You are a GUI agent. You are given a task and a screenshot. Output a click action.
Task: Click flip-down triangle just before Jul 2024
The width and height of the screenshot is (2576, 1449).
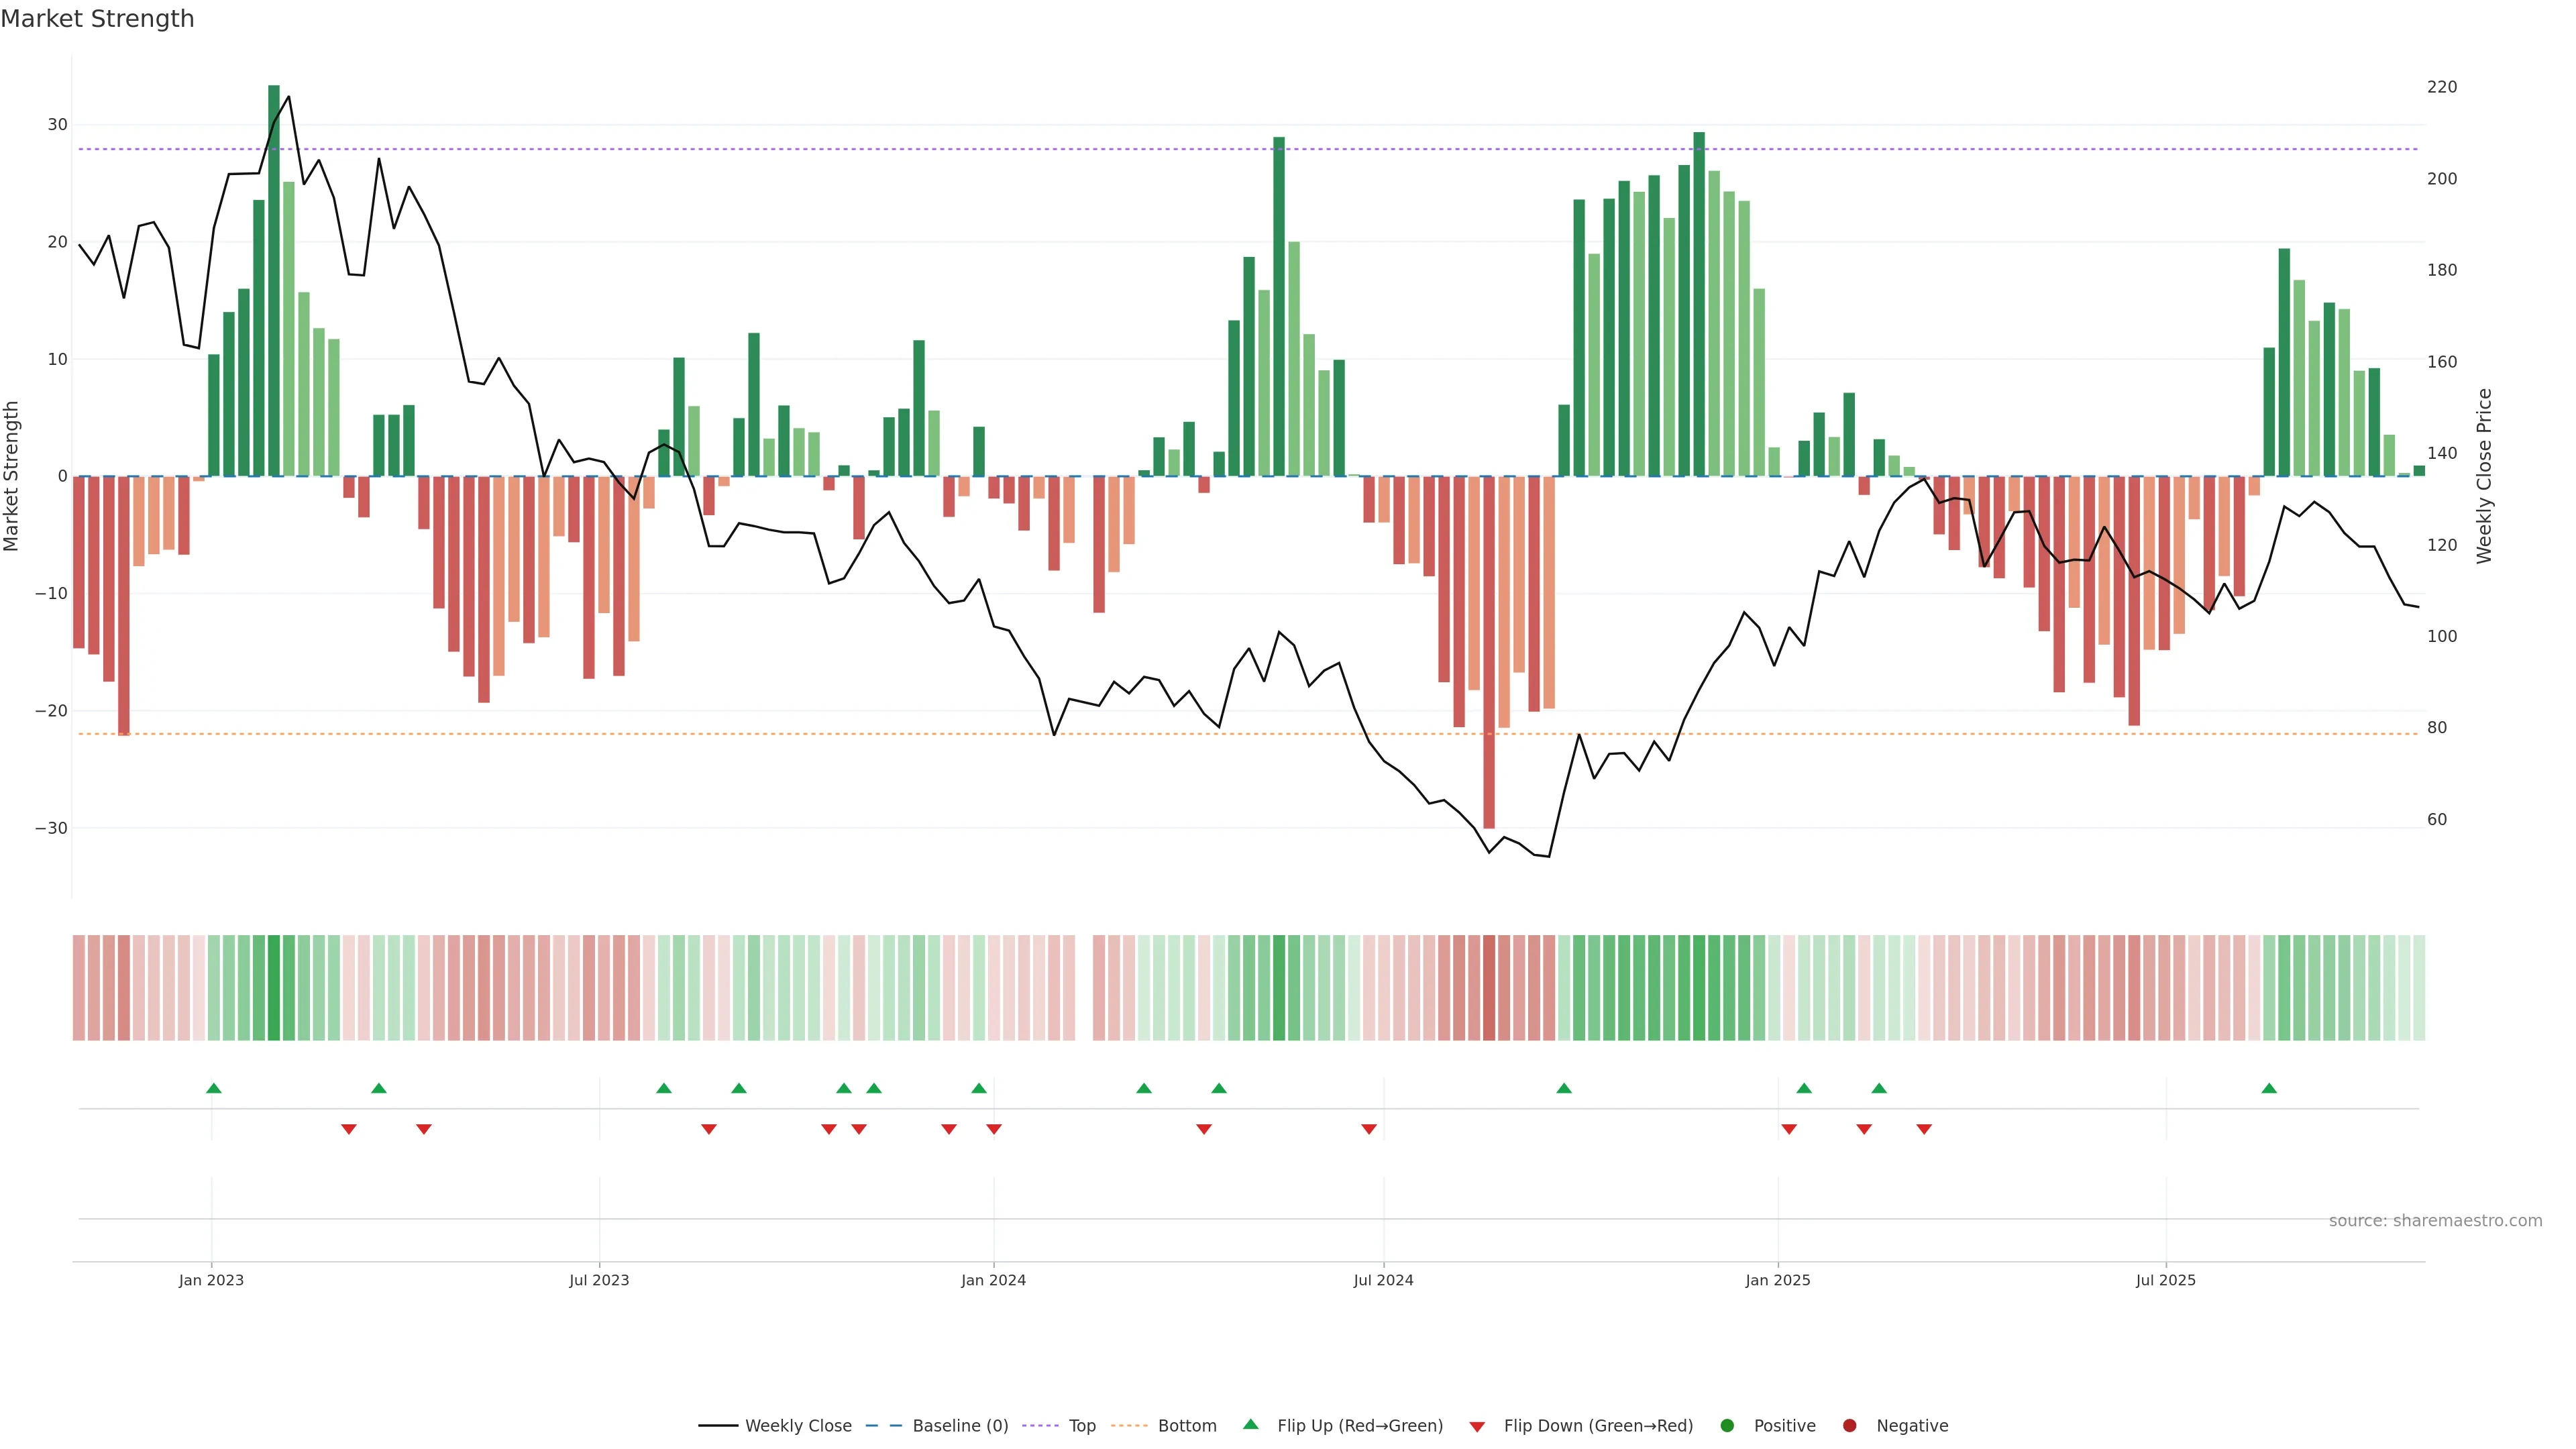tap(1369, 1129)
